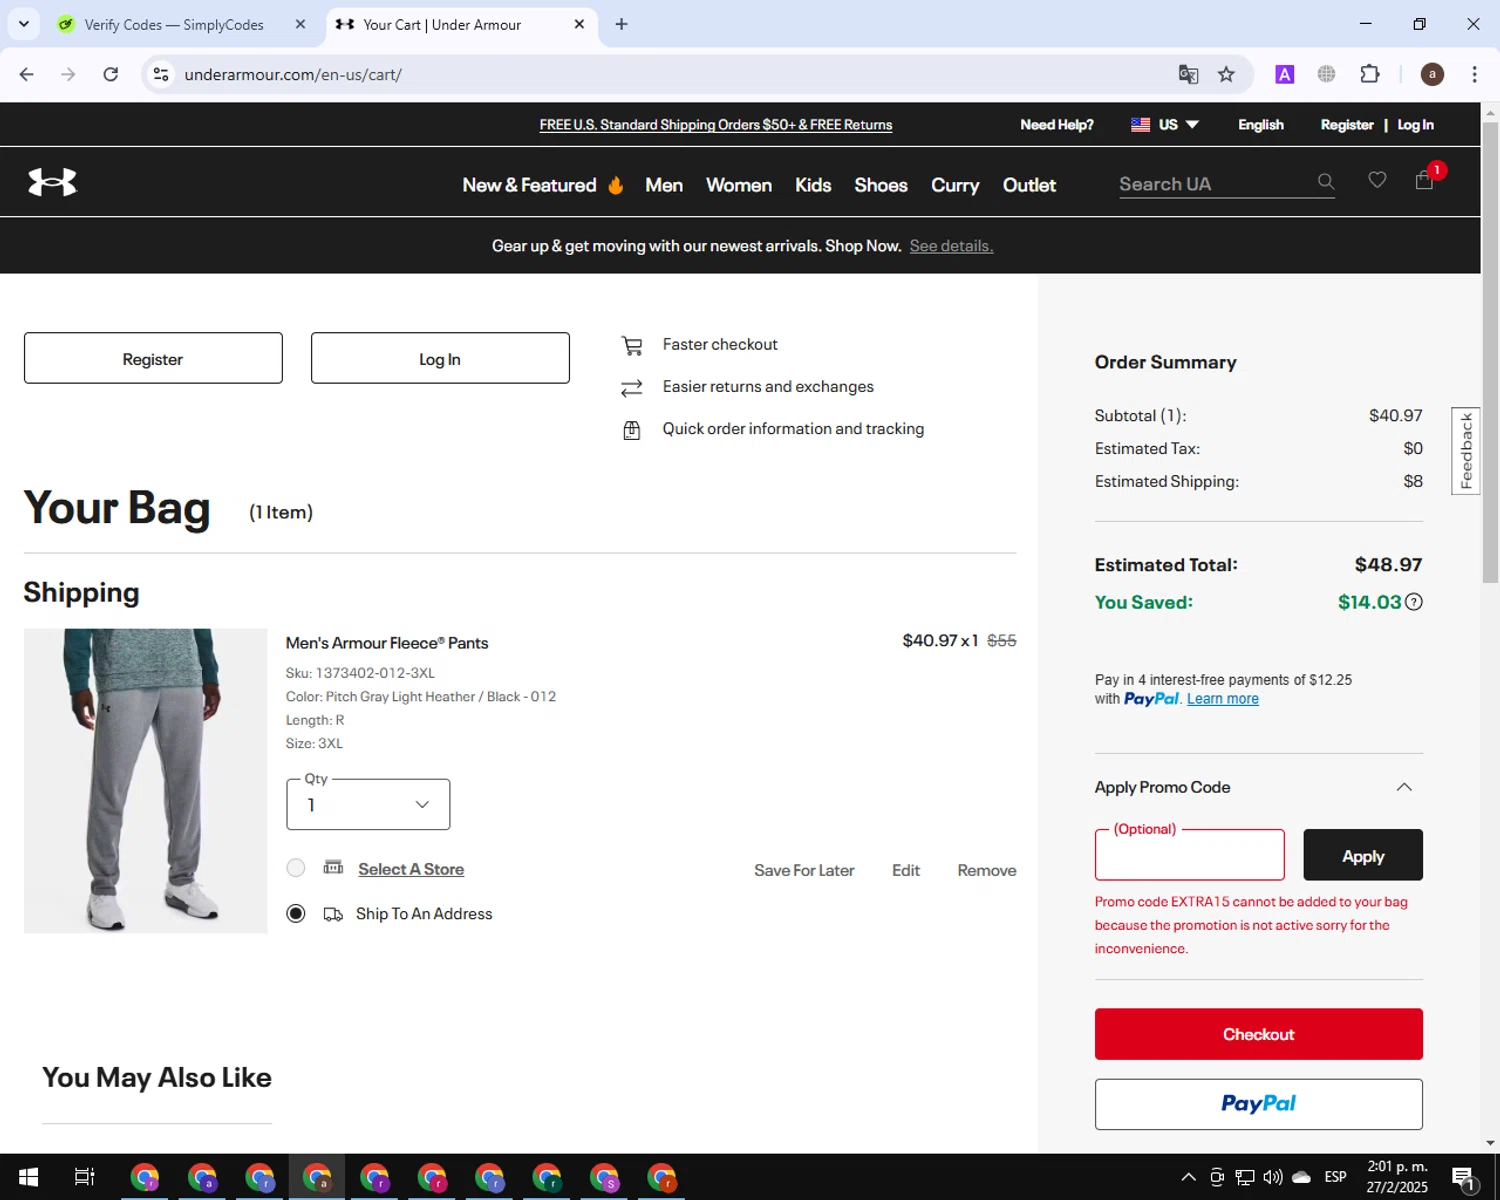The image size is (1500, 1200).
Task: Open the Outlet menu
Action: [x=1029, y=185]
